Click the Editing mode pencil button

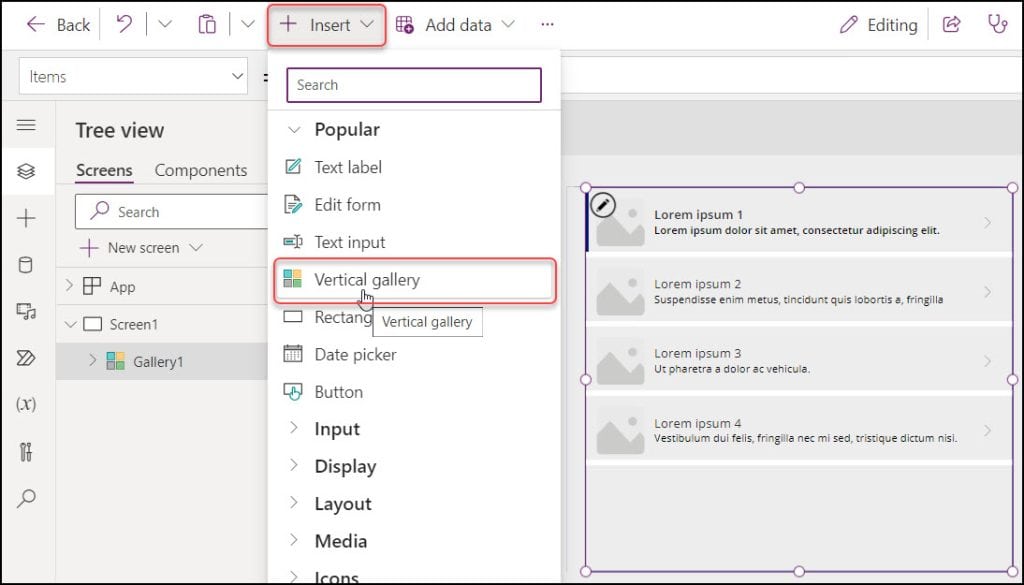[x=878, y=25]
